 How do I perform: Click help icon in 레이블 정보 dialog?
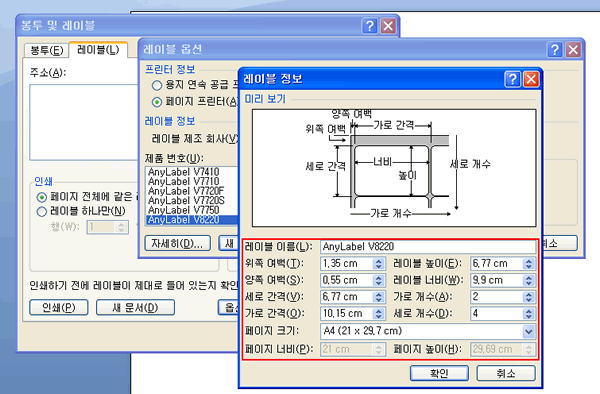click(512, 79)
